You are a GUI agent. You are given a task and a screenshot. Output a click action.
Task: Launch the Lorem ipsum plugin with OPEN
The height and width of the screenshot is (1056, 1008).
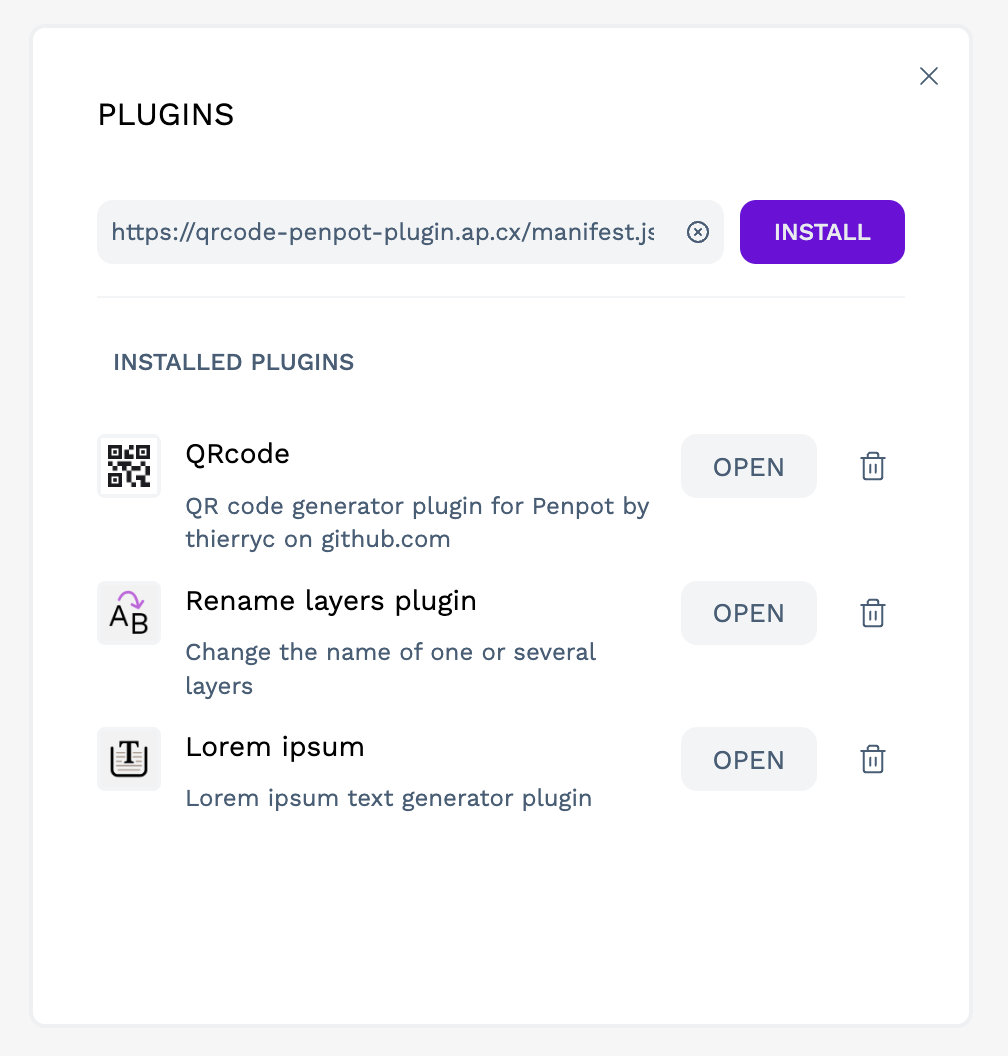pos(748,759)
